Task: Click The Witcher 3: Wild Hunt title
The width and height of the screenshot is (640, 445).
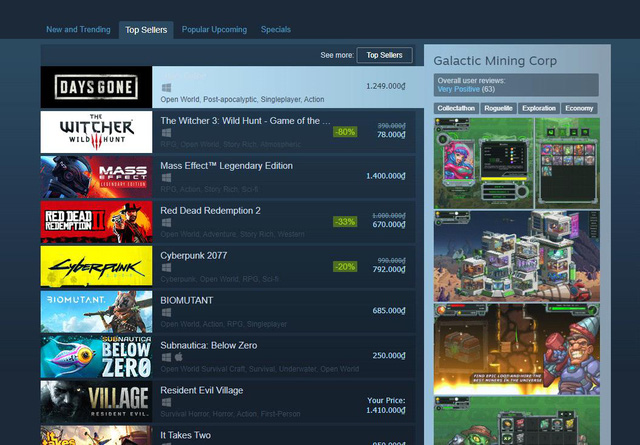Action: (245, 121)
